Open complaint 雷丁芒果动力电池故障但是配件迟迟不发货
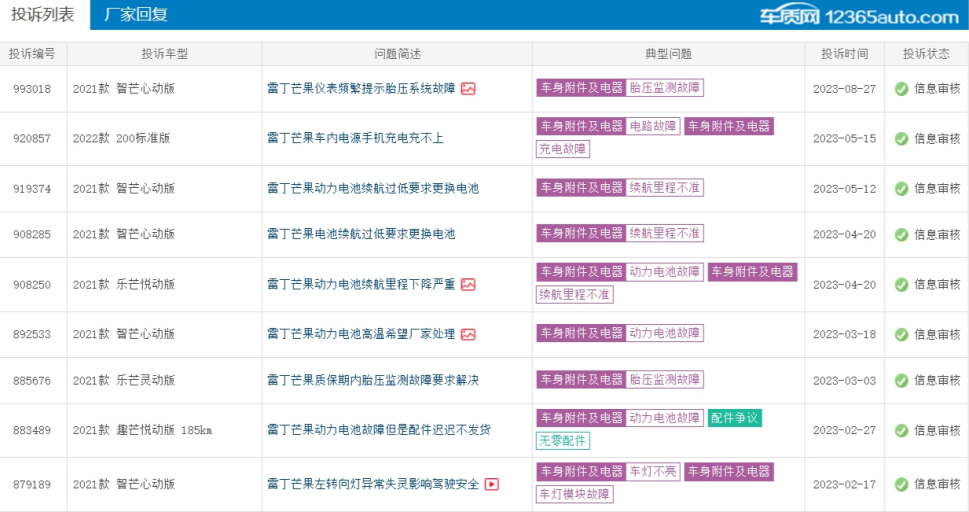Viewport: 969px width, 512px height. tap(379, 430)
